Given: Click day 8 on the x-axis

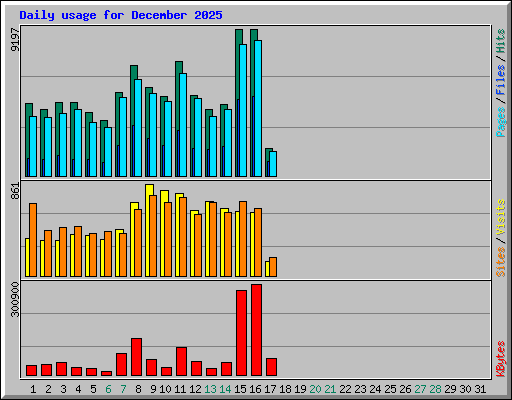Looking at the screenshot, I should pos(138,389).
